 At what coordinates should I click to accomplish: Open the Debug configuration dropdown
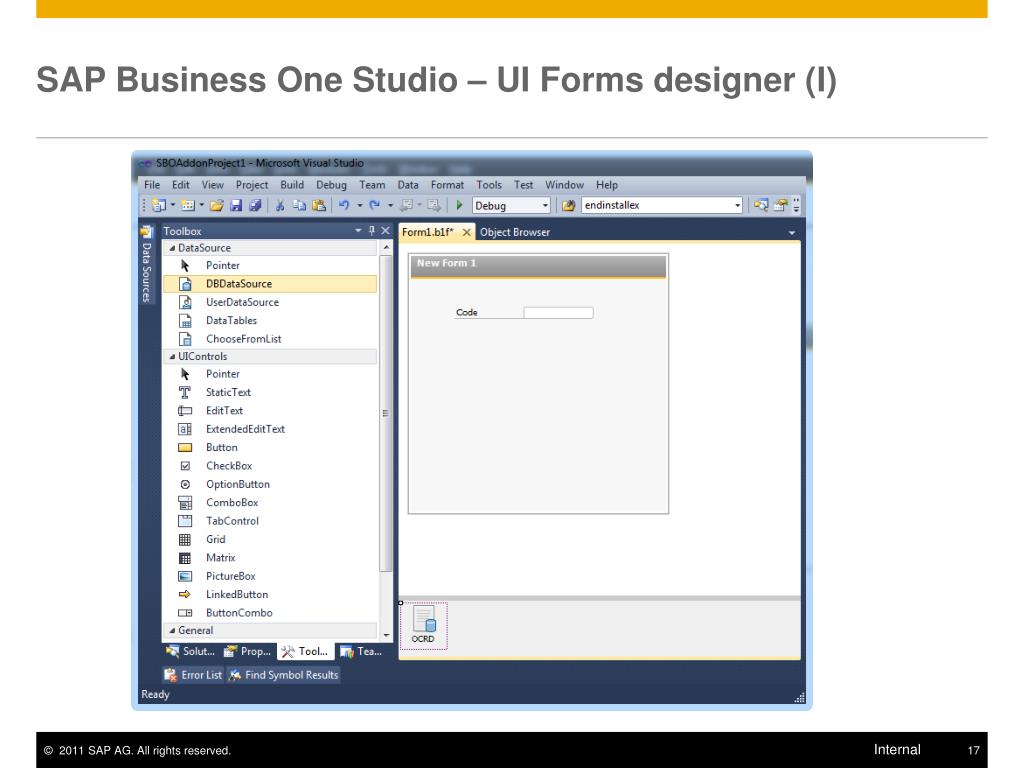tap(545, 206)
